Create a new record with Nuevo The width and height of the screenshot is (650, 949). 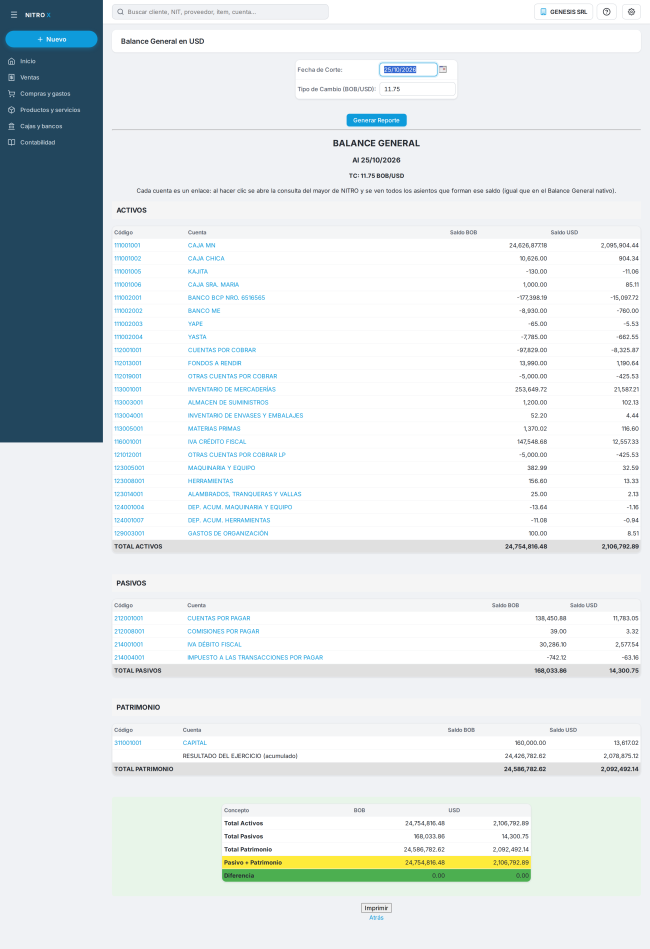click(51, 39)
